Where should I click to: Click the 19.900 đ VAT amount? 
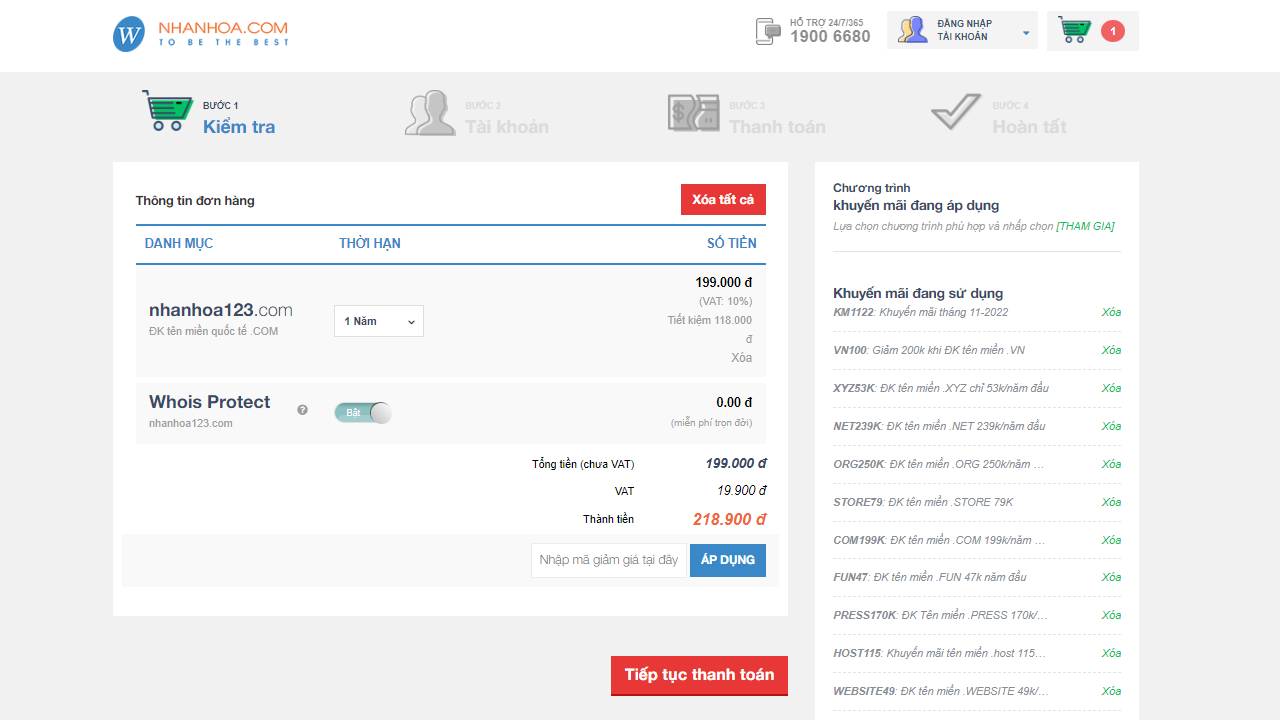(741, 490)
